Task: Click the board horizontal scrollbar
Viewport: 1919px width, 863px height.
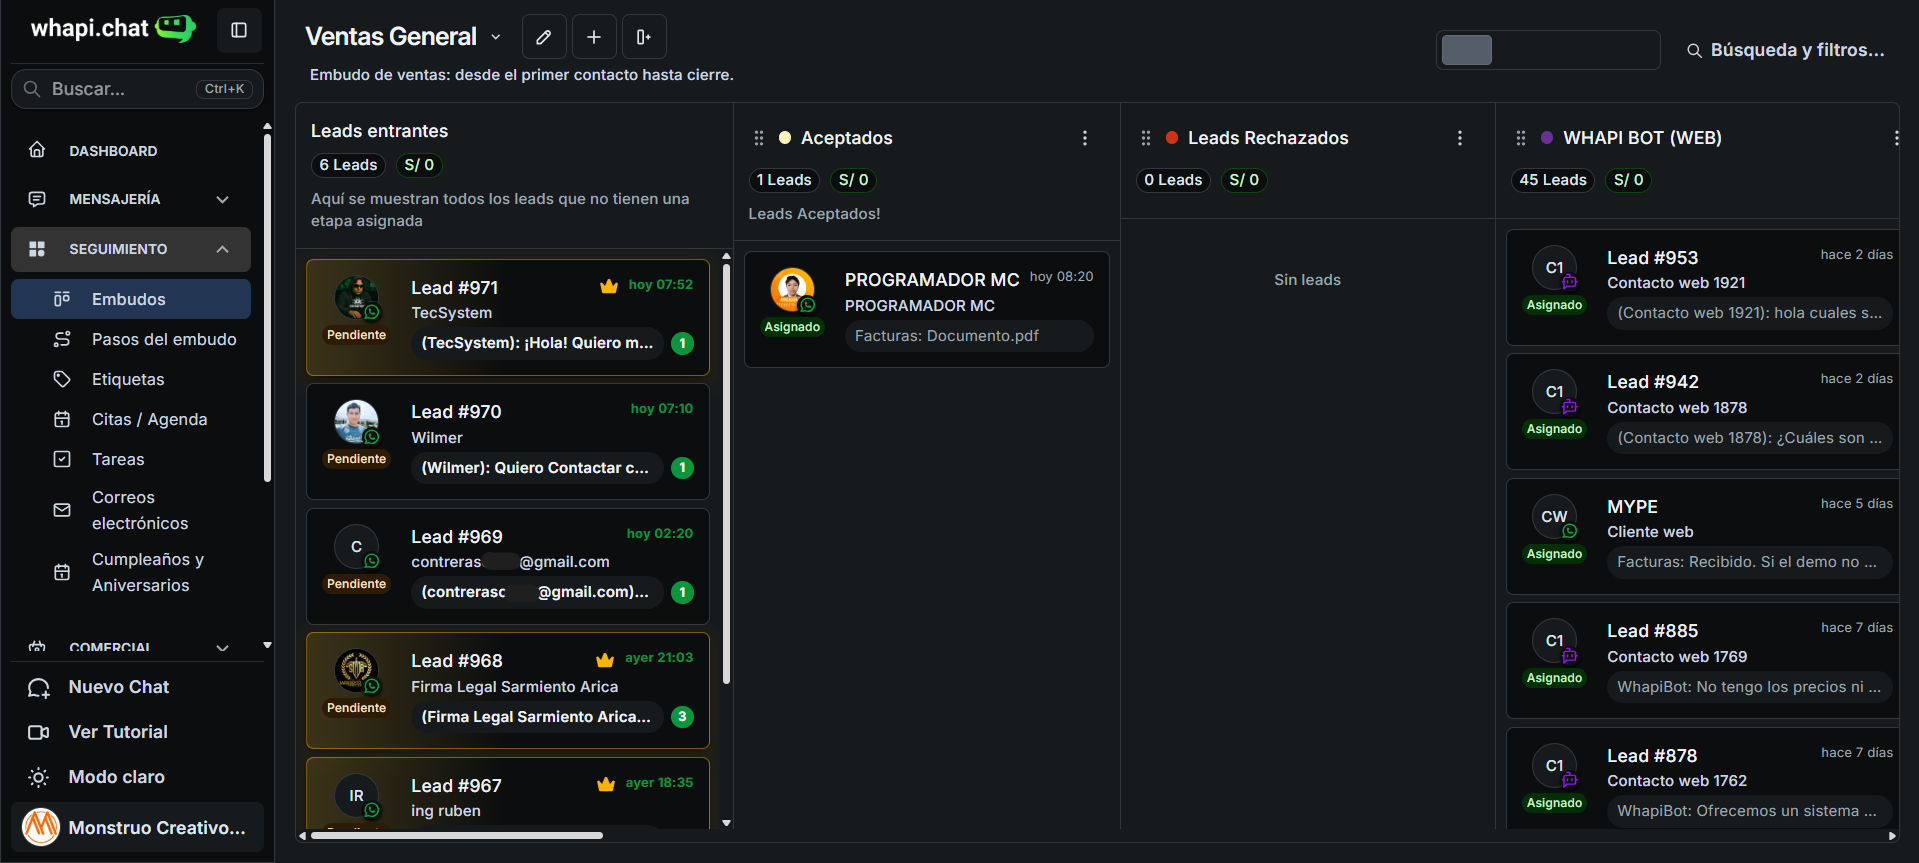Action: [457, 835]
